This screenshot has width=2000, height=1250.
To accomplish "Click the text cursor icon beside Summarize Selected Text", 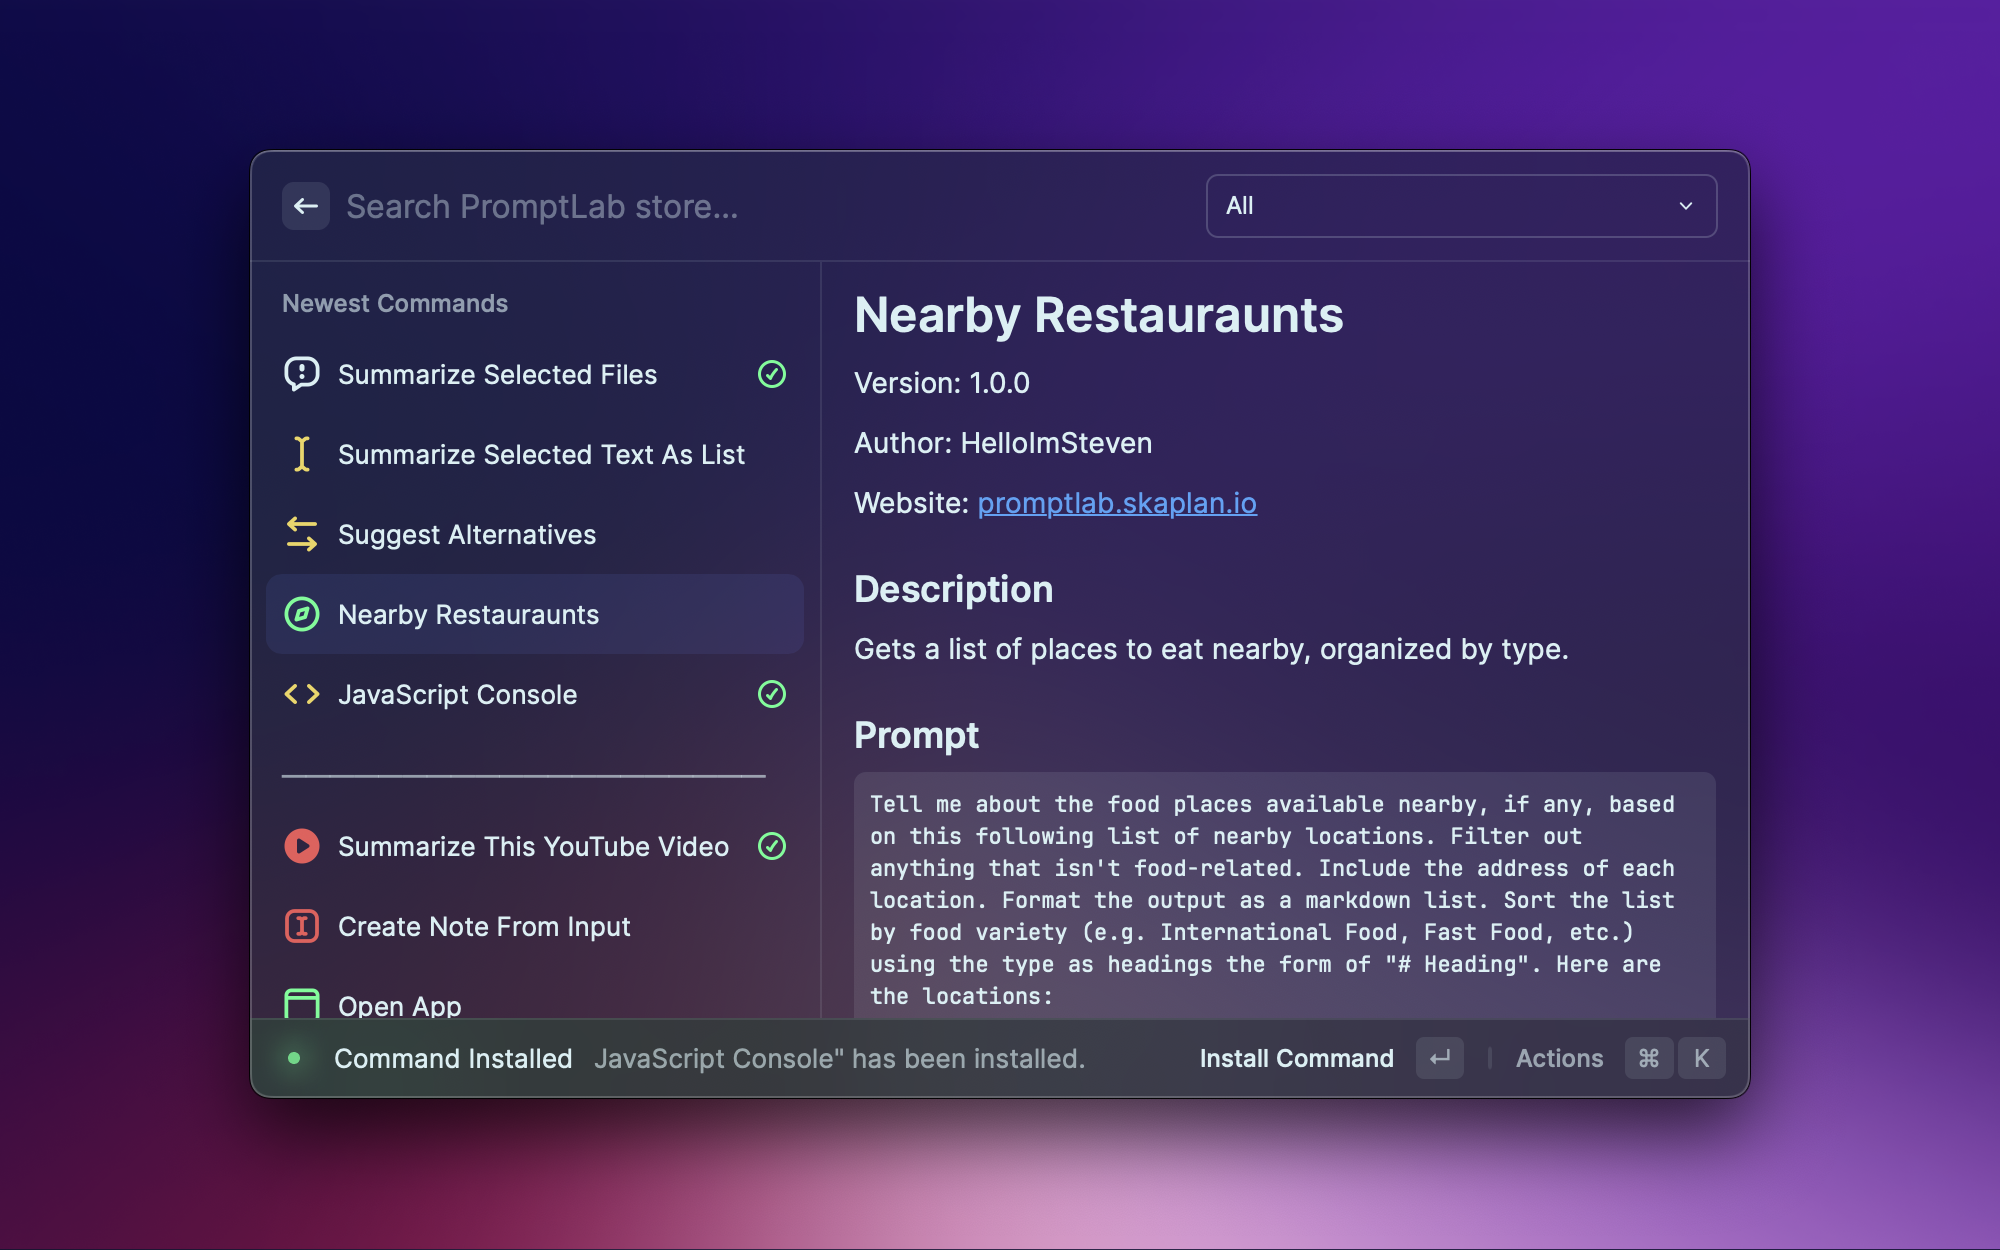I will (x=301, y=454).
